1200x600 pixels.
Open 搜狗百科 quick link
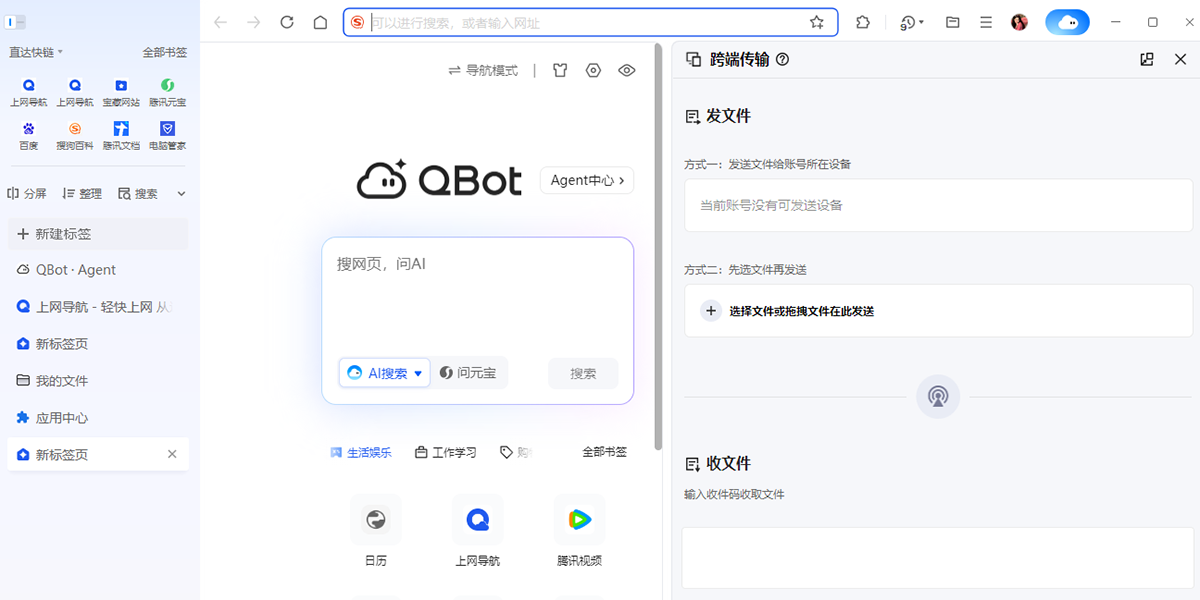(x=75, y=135)
